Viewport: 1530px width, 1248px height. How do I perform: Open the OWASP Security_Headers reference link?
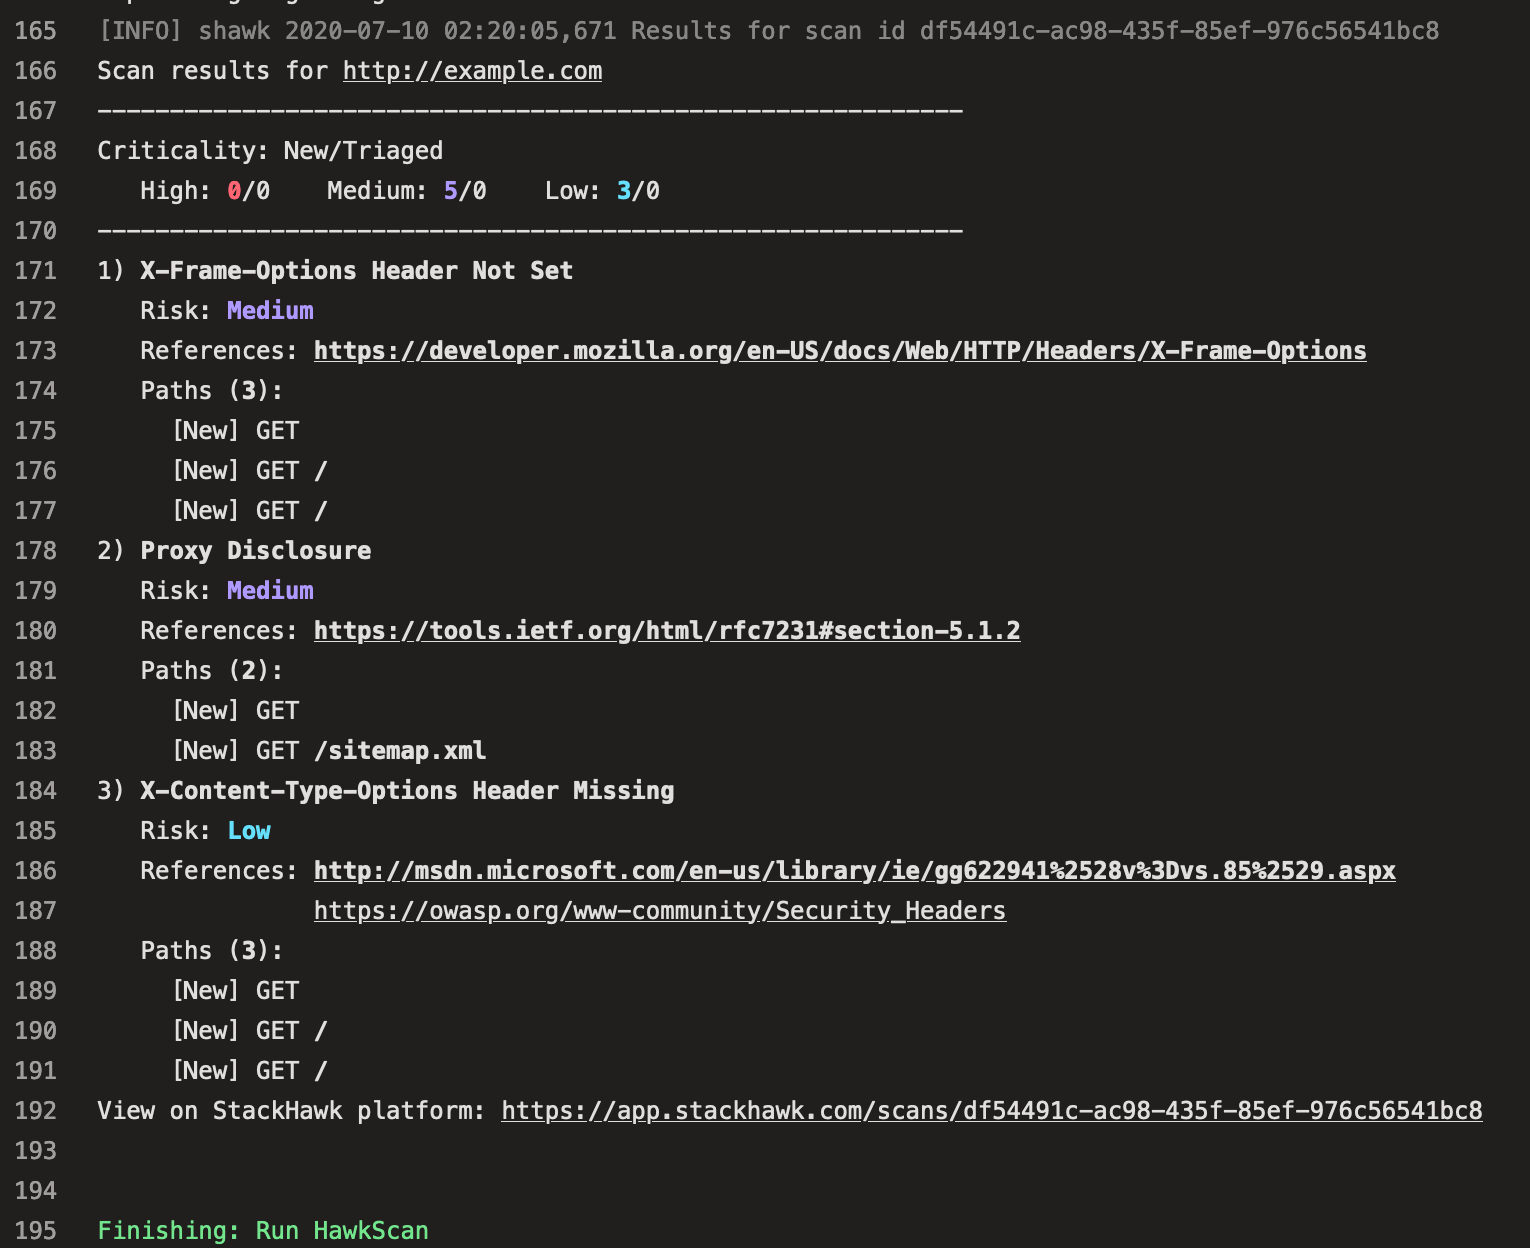pyautogui.click(x=659, y=910)
